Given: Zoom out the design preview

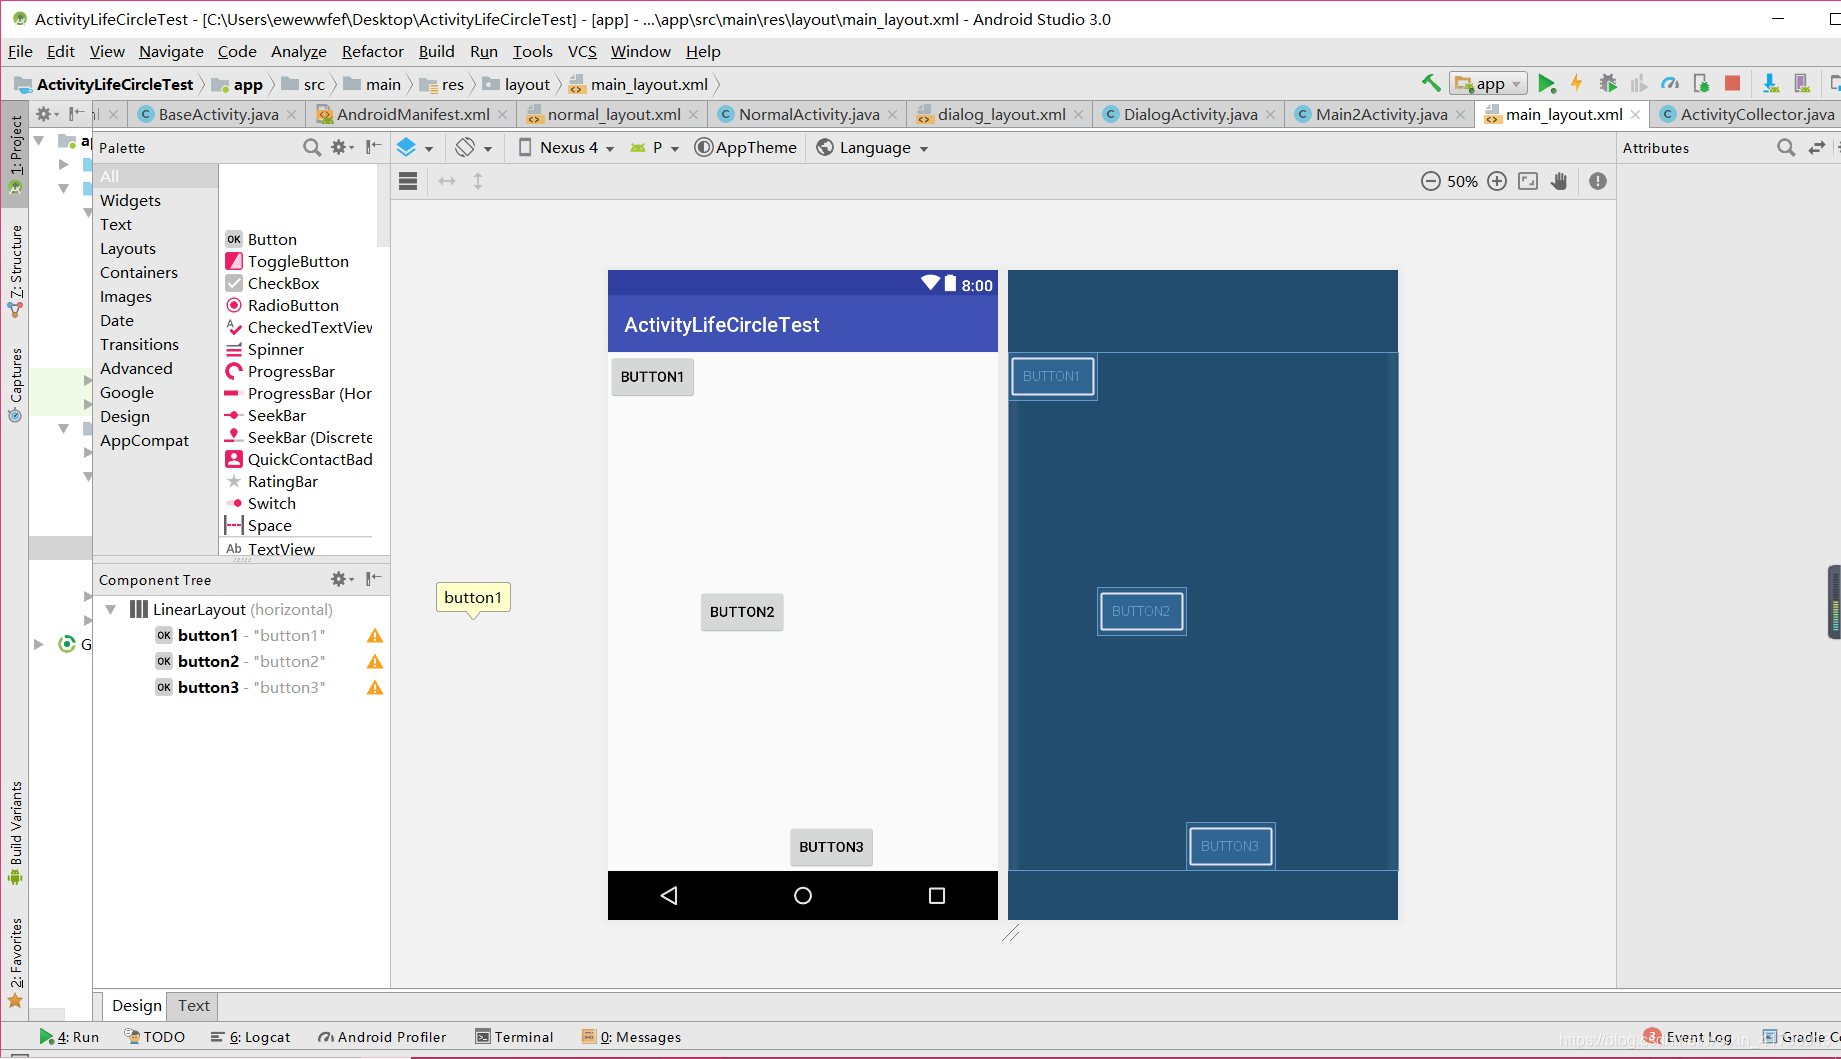Looking at the screenshot, I should 1431,181.
